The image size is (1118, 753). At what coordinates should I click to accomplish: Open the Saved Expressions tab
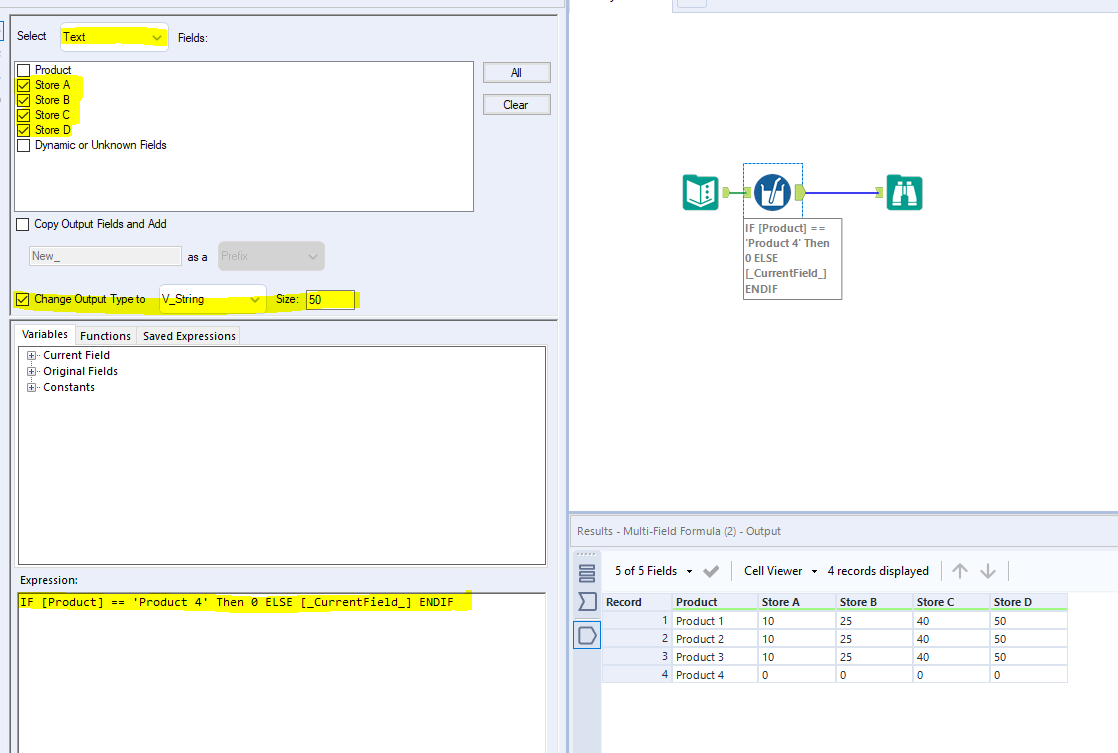(188, 335)
